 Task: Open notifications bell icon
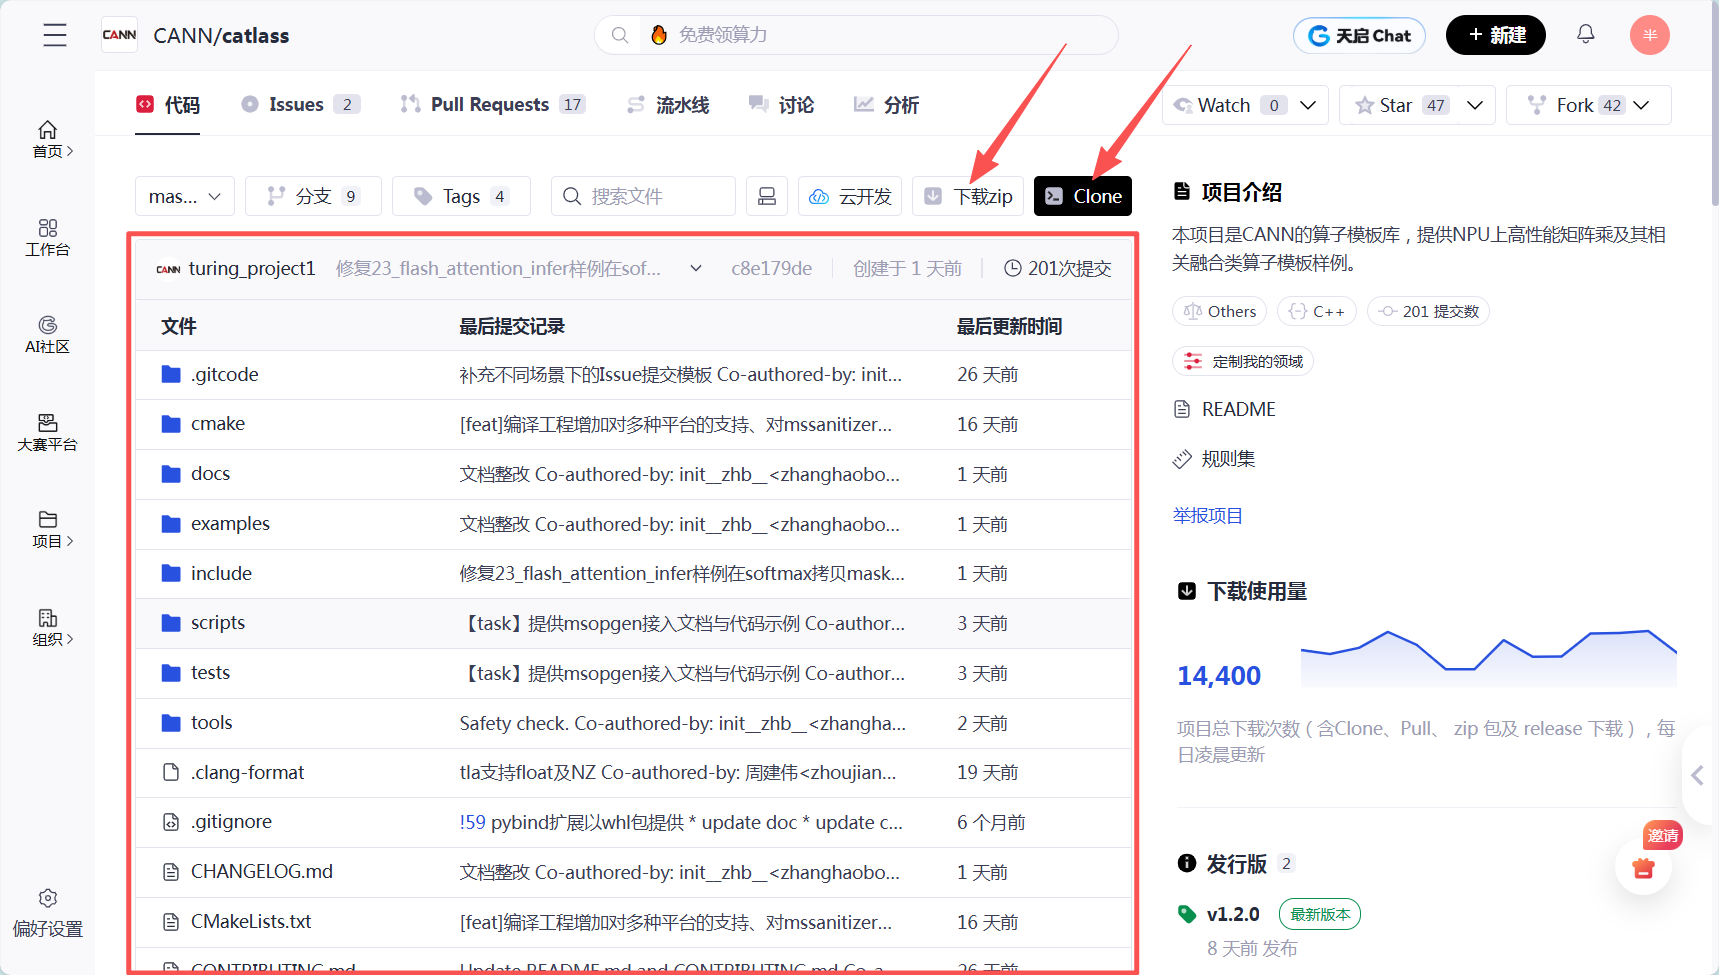click(1586, 34)
